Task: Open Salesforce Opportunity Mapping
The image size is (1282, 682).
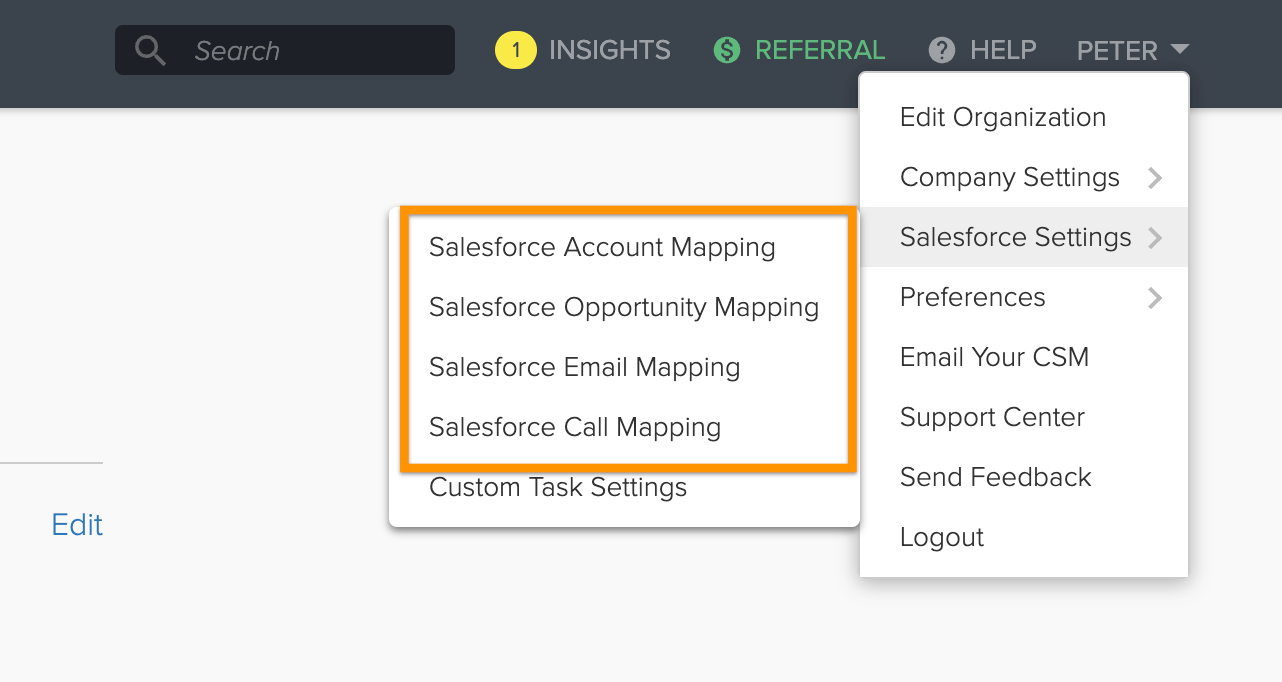Action: [624, 307]
